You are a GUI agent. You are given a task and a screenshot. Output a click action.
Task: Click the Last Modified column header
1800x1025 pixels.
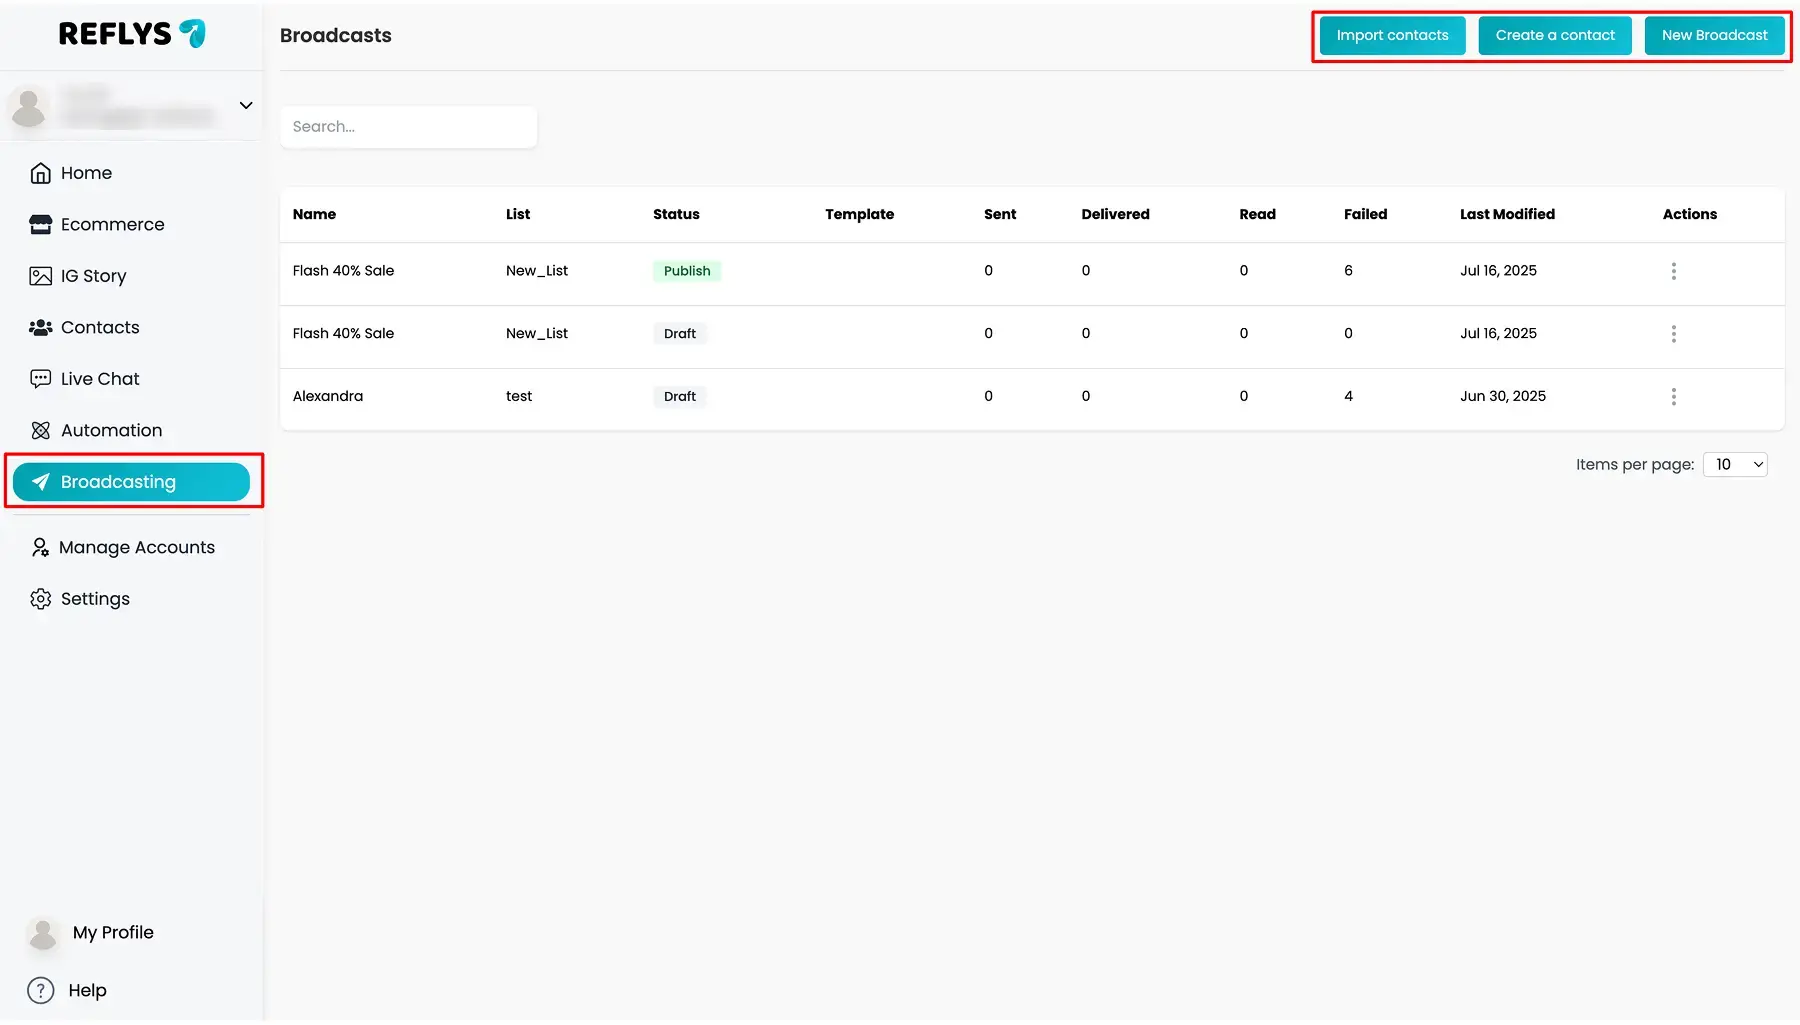pos(1507,214)
